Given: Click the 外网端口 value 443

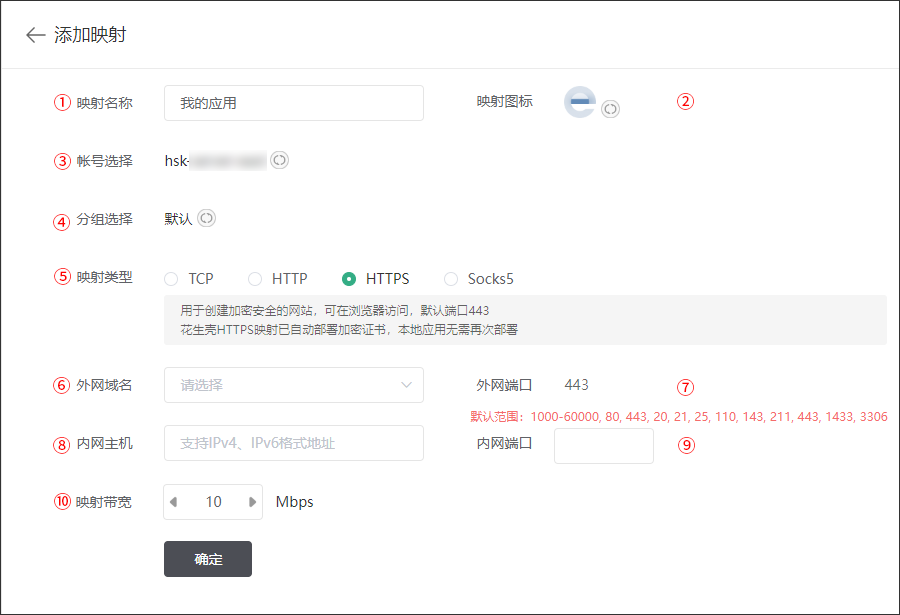Looking at the screenshot, I should (x=576, y=384).
